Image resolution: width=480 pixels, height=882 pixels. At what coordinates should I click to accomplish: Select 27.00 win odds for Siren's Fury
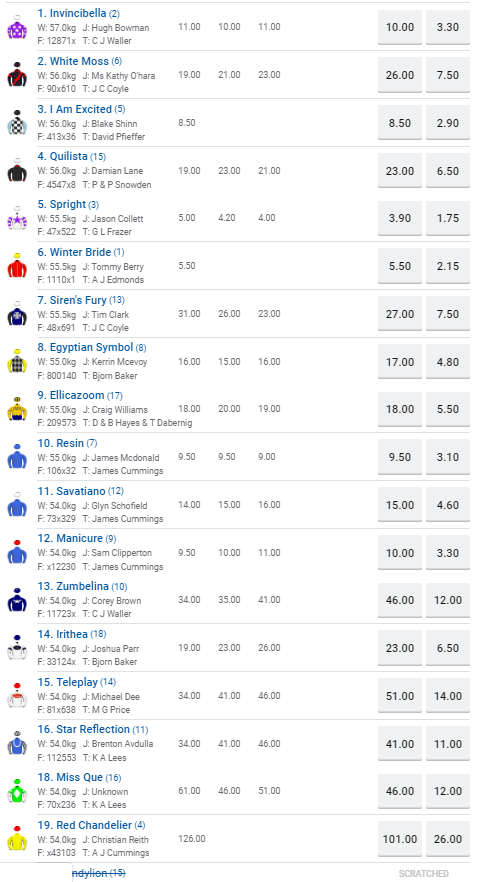point(400,314)
